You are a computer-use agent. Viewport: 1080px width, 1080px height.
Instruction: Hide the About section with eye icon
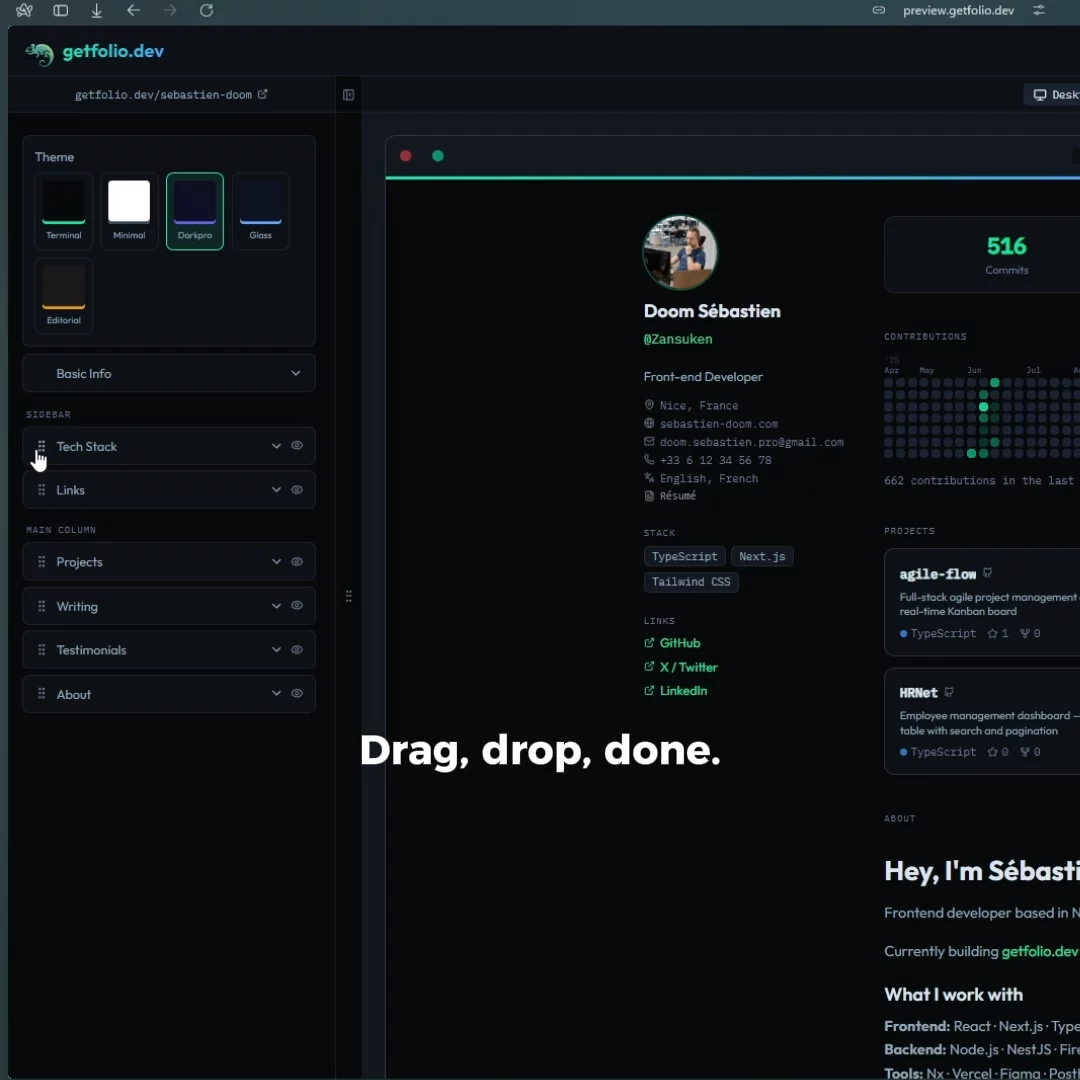(297, 694)
